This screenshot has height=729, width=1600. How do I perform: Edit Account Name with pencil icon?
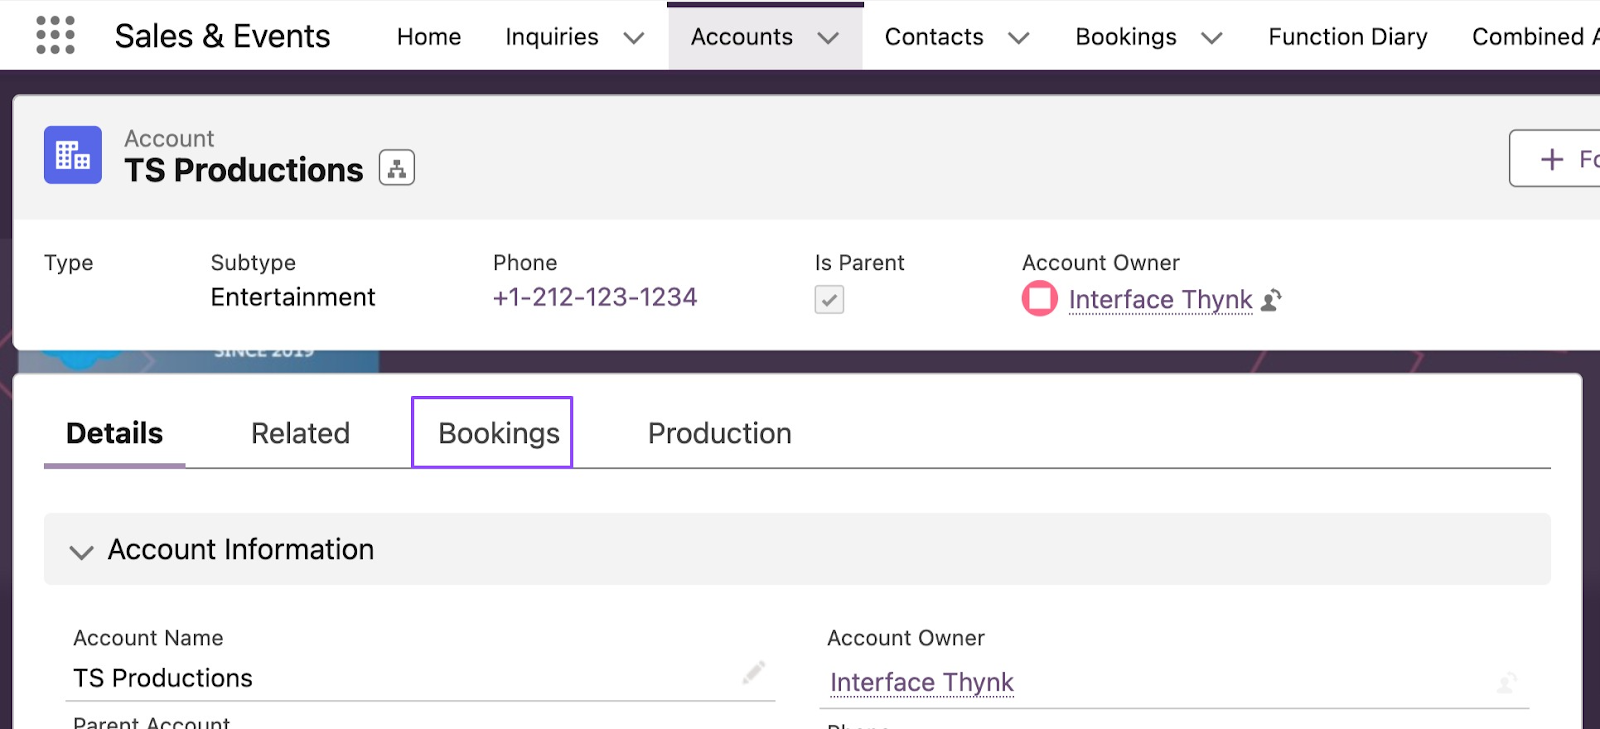tap(754, 672)
